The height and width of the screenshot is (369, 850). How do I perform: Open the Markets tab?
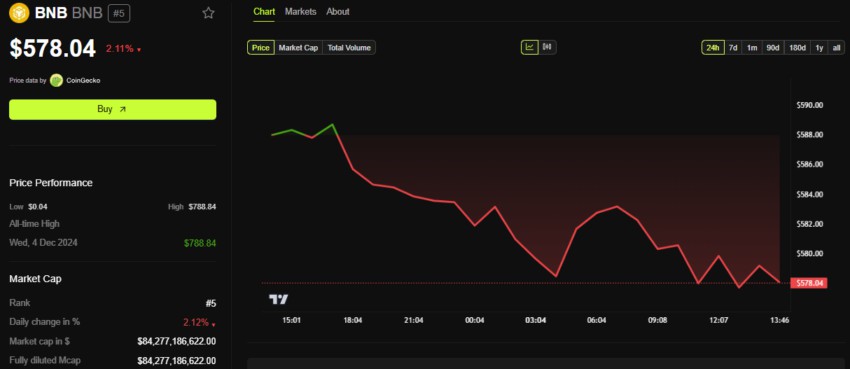(x=300, y=11)
